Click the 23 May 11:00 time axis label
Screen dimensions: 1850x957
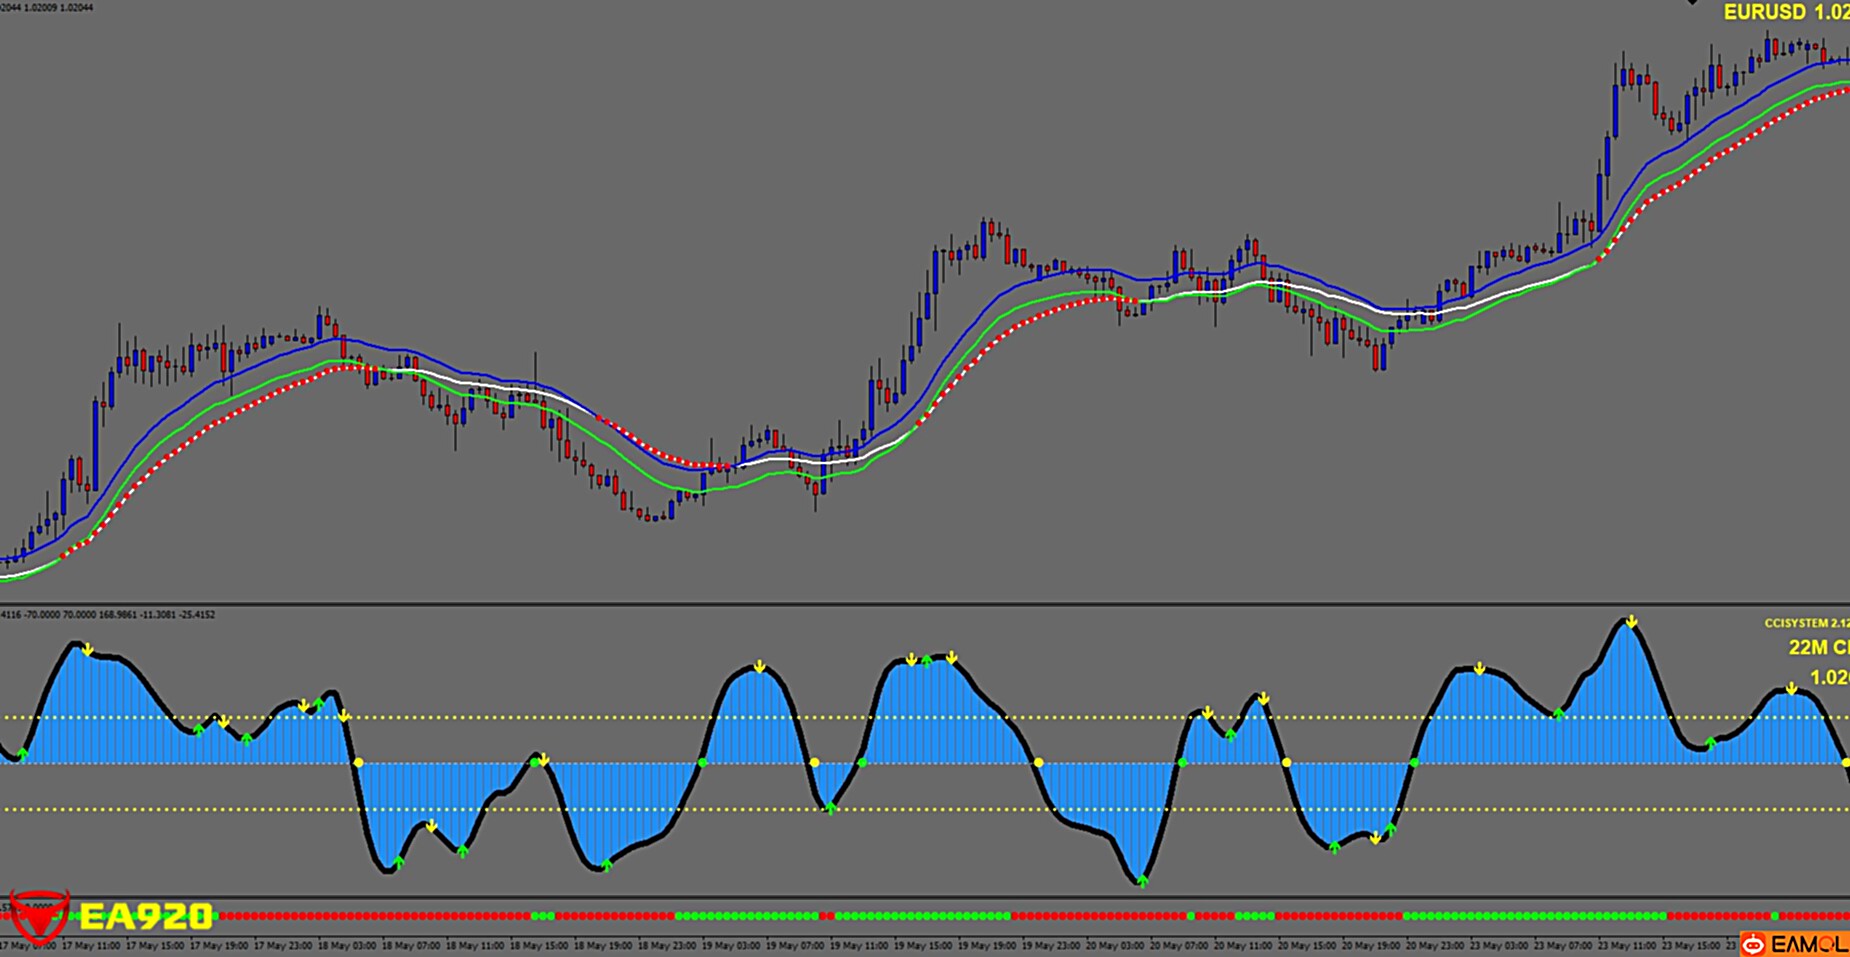point(1625,945)
